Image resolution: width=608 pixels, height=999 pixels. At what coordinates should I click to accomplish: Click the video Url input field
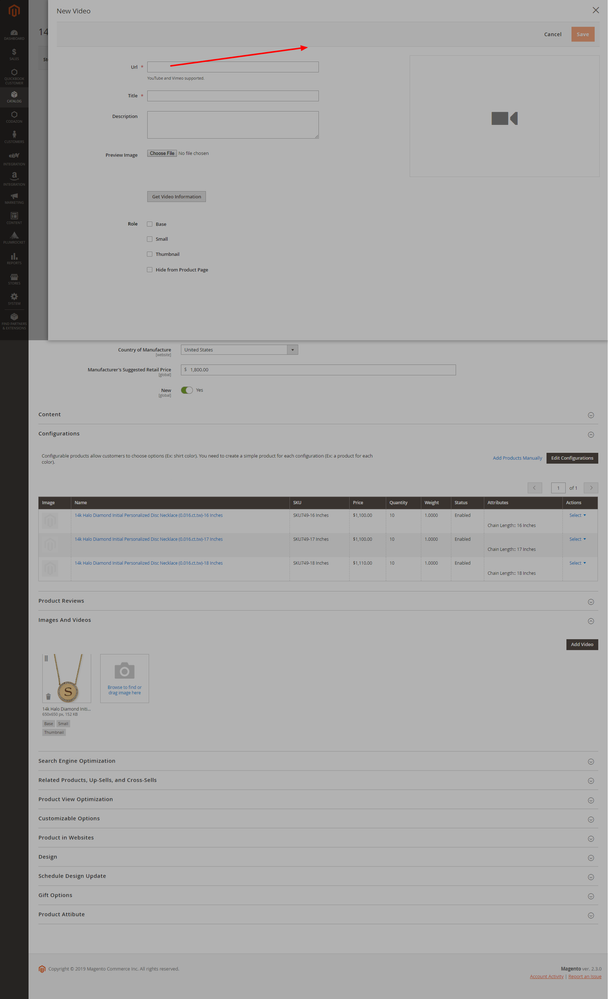[x=233, y=67]
